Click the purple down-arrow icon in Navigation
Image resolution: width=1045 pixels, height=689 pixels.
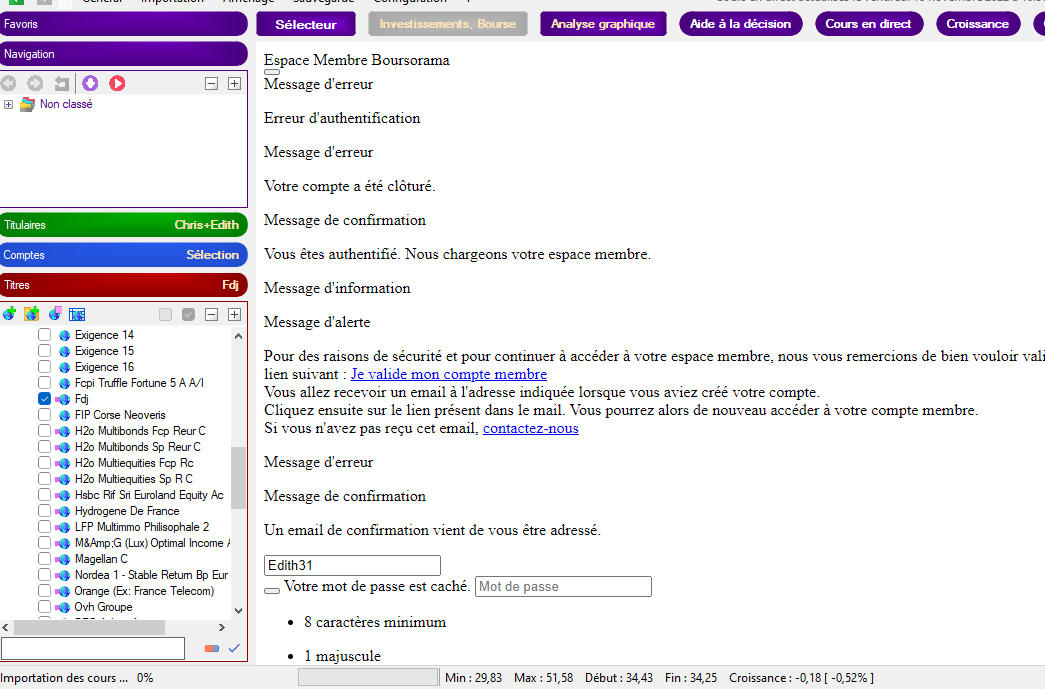[x=90, y=83]
